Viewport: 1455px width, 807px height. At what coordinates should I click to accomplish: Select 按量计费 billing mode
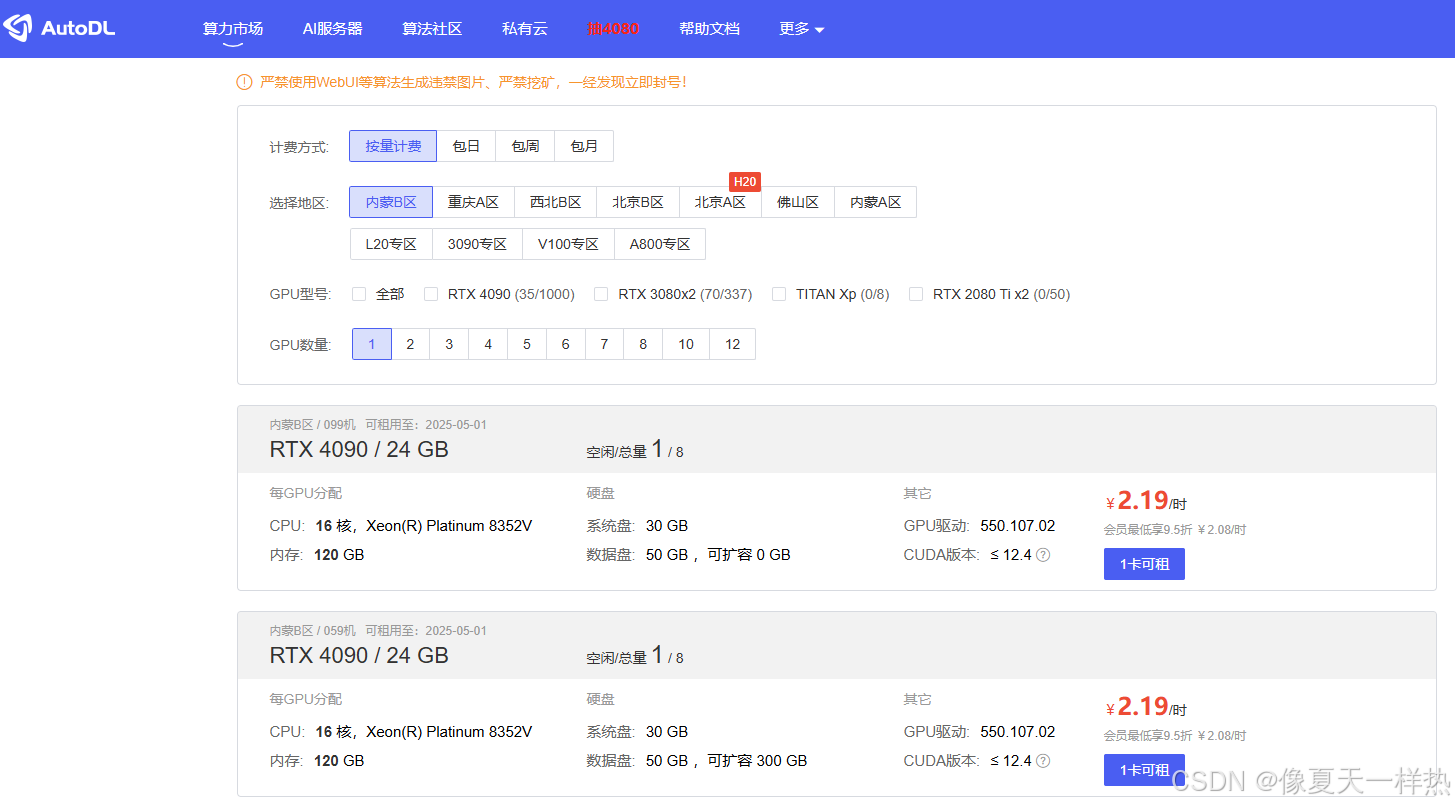pos(393,146)
